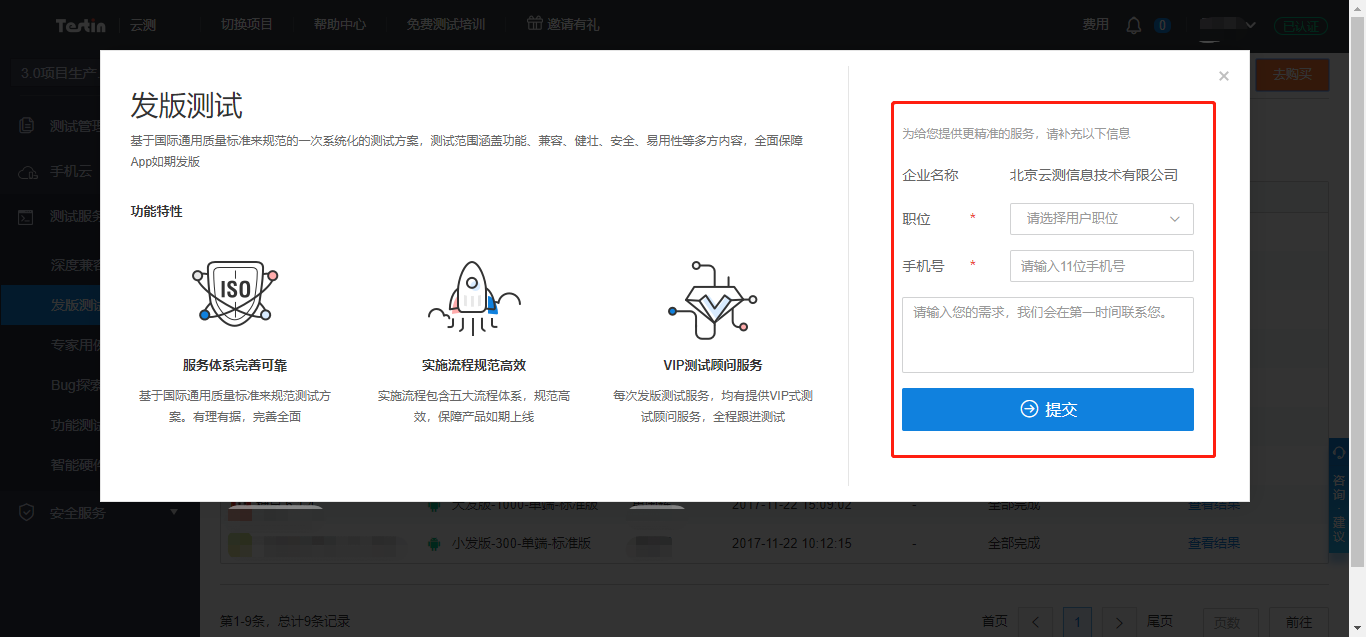Click the 手机云 cloud icon

(x=28, y=172)
